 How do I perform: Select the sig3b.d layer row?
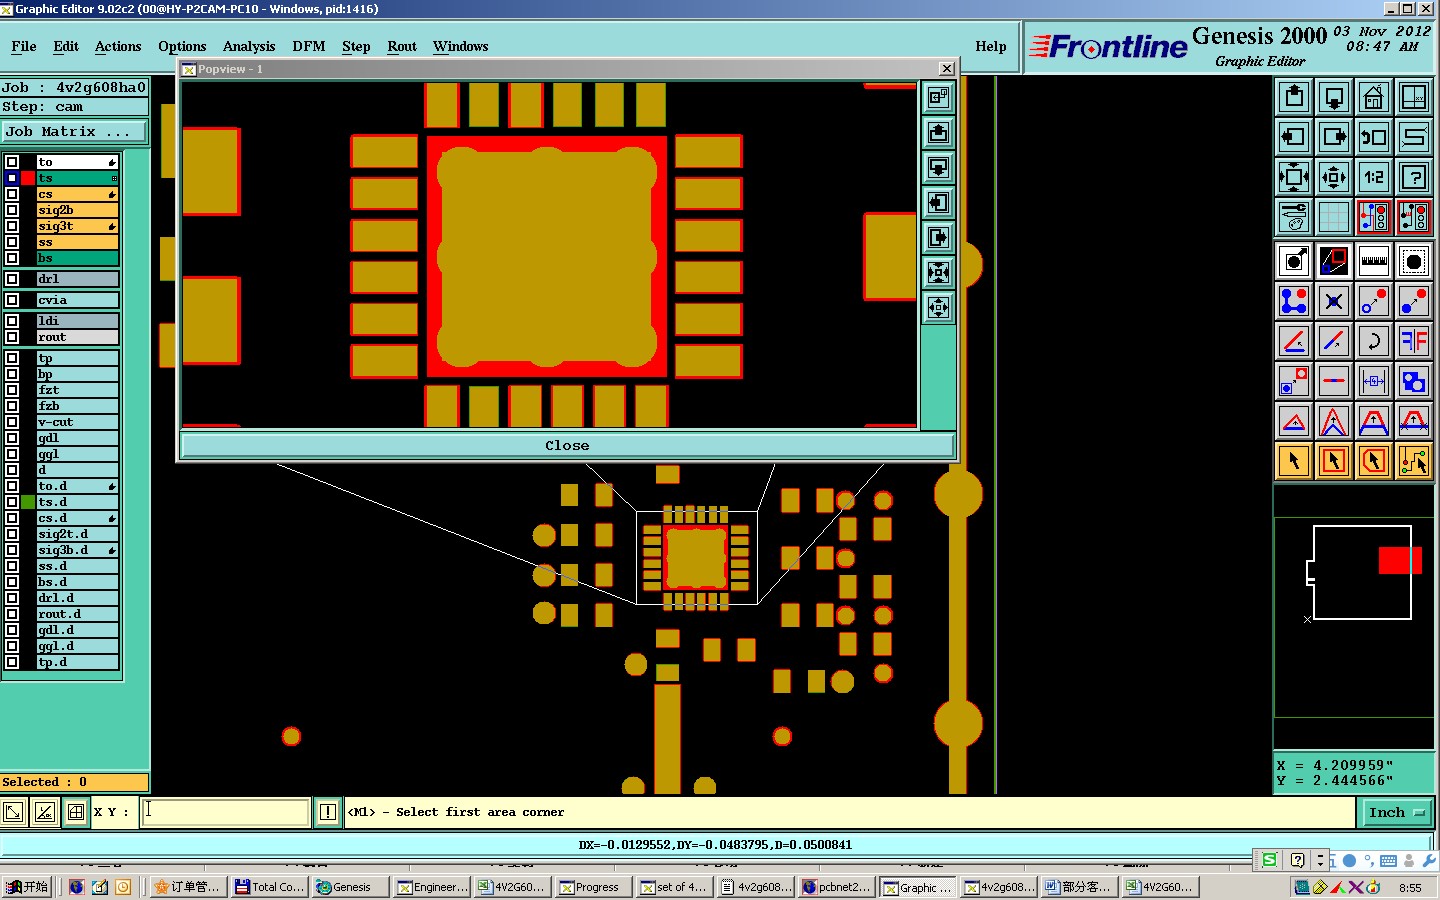77,550
